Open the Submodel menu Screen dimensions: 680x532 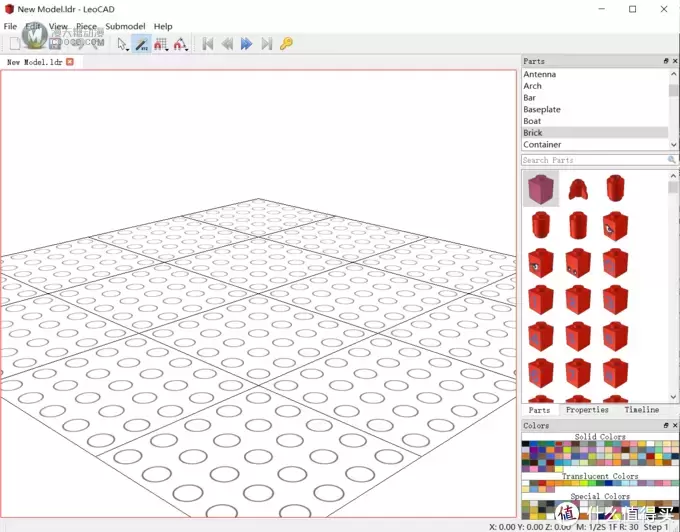[x=125, y=26]
